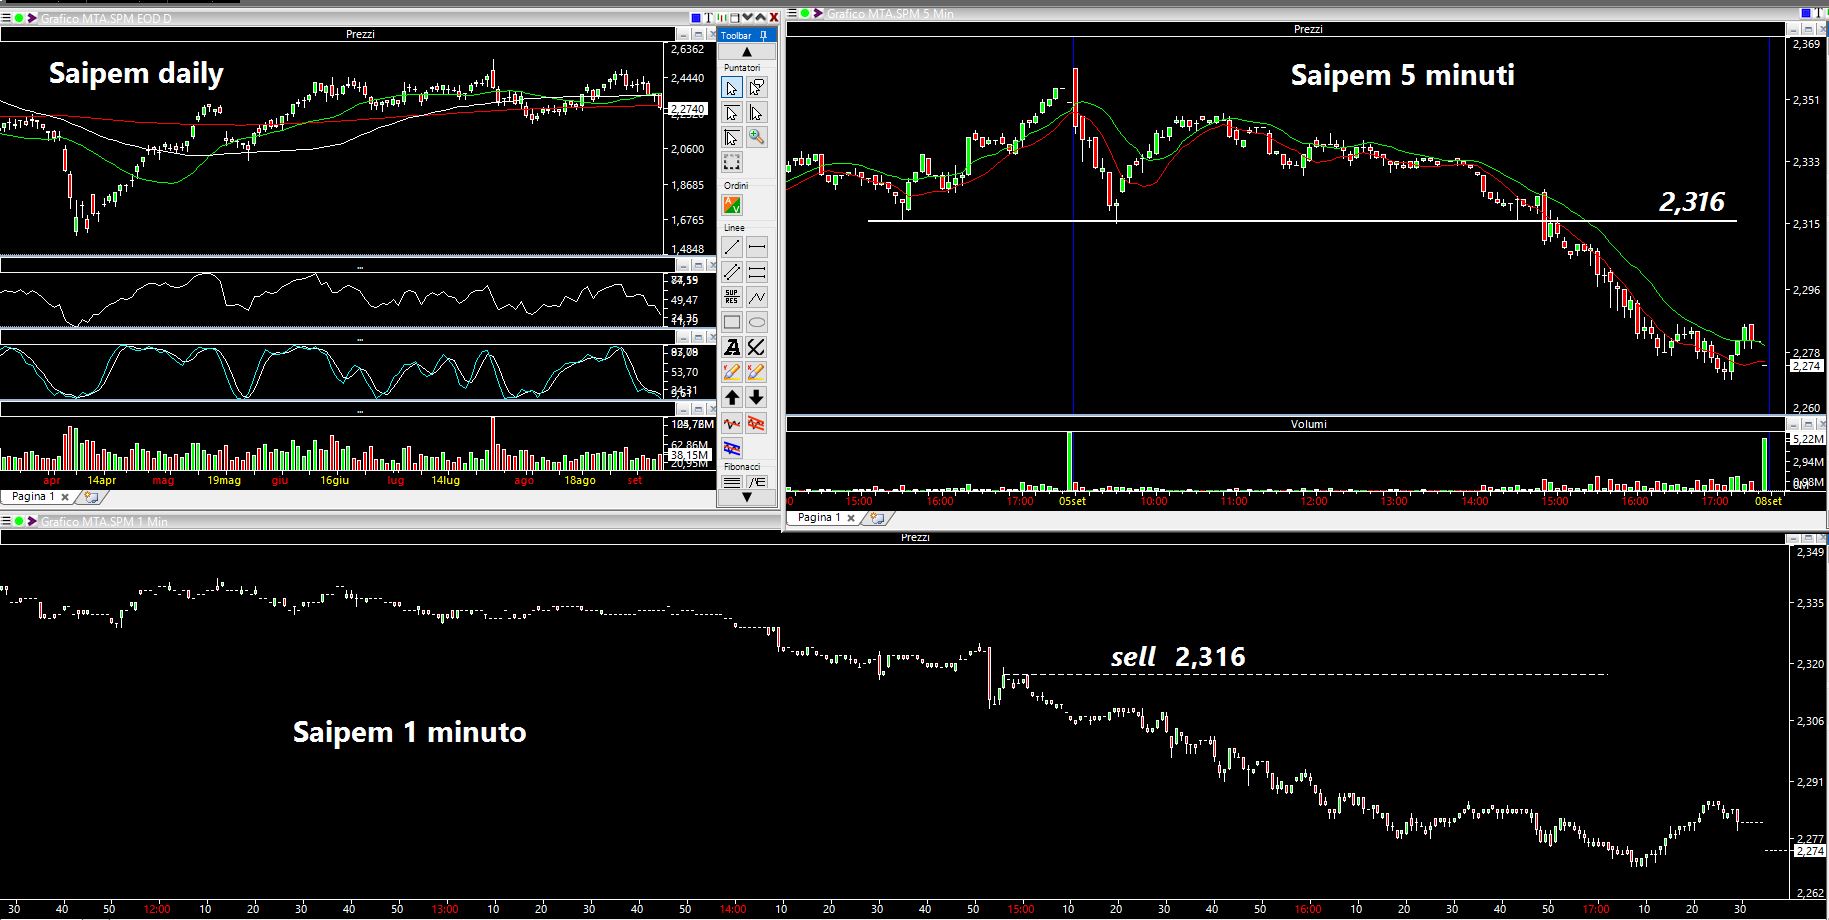Viewport: 1829px width, 920px height.
Task: Click the Prezzi header of the 1 Min chart
Action: click(x=915, y=537)
